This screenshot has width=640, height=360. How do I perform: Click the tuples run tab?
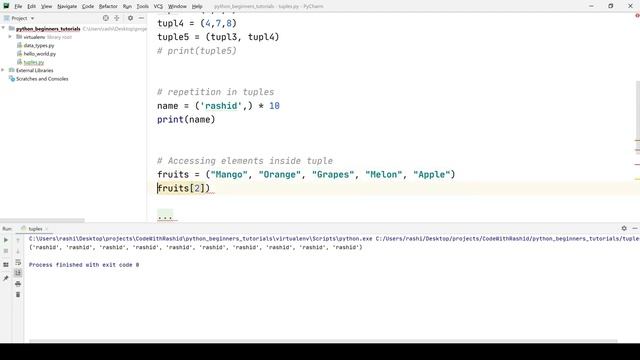(35, 229)
